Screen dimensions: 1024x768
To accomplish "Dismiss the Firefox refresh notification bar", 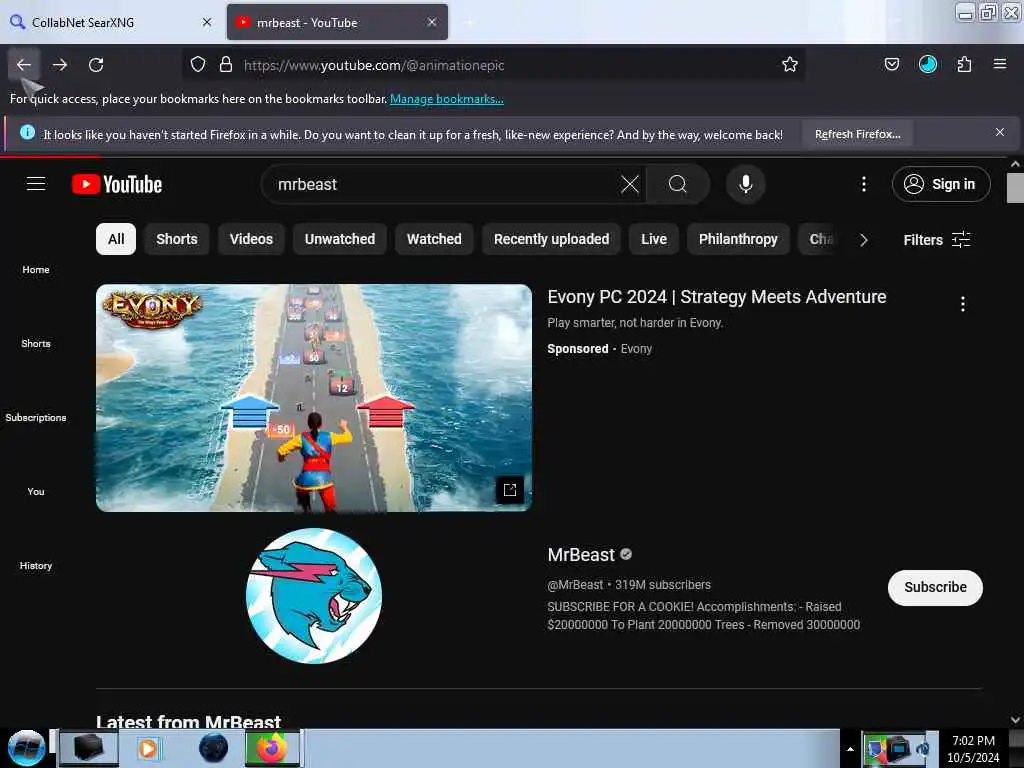I will tap(999, 133).
